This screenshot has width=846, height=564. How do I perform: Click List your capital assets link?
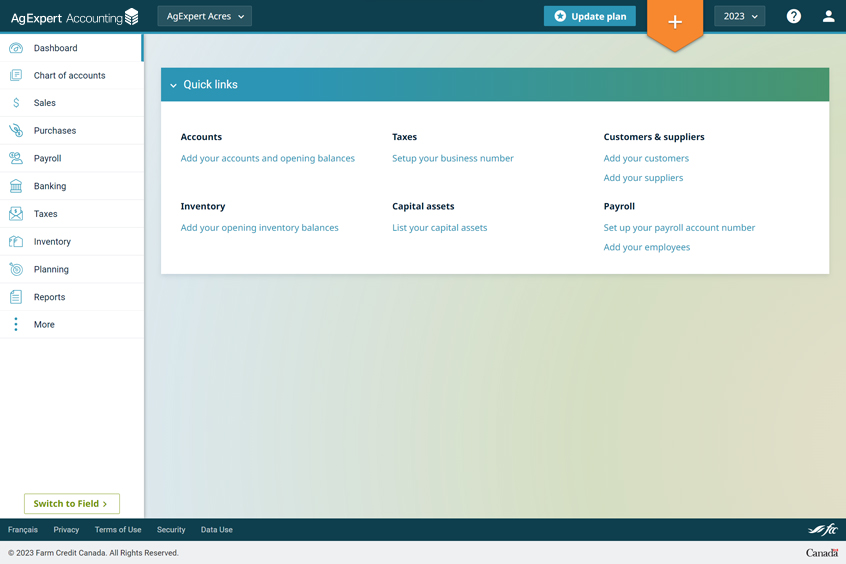click(x=439, y=228)
